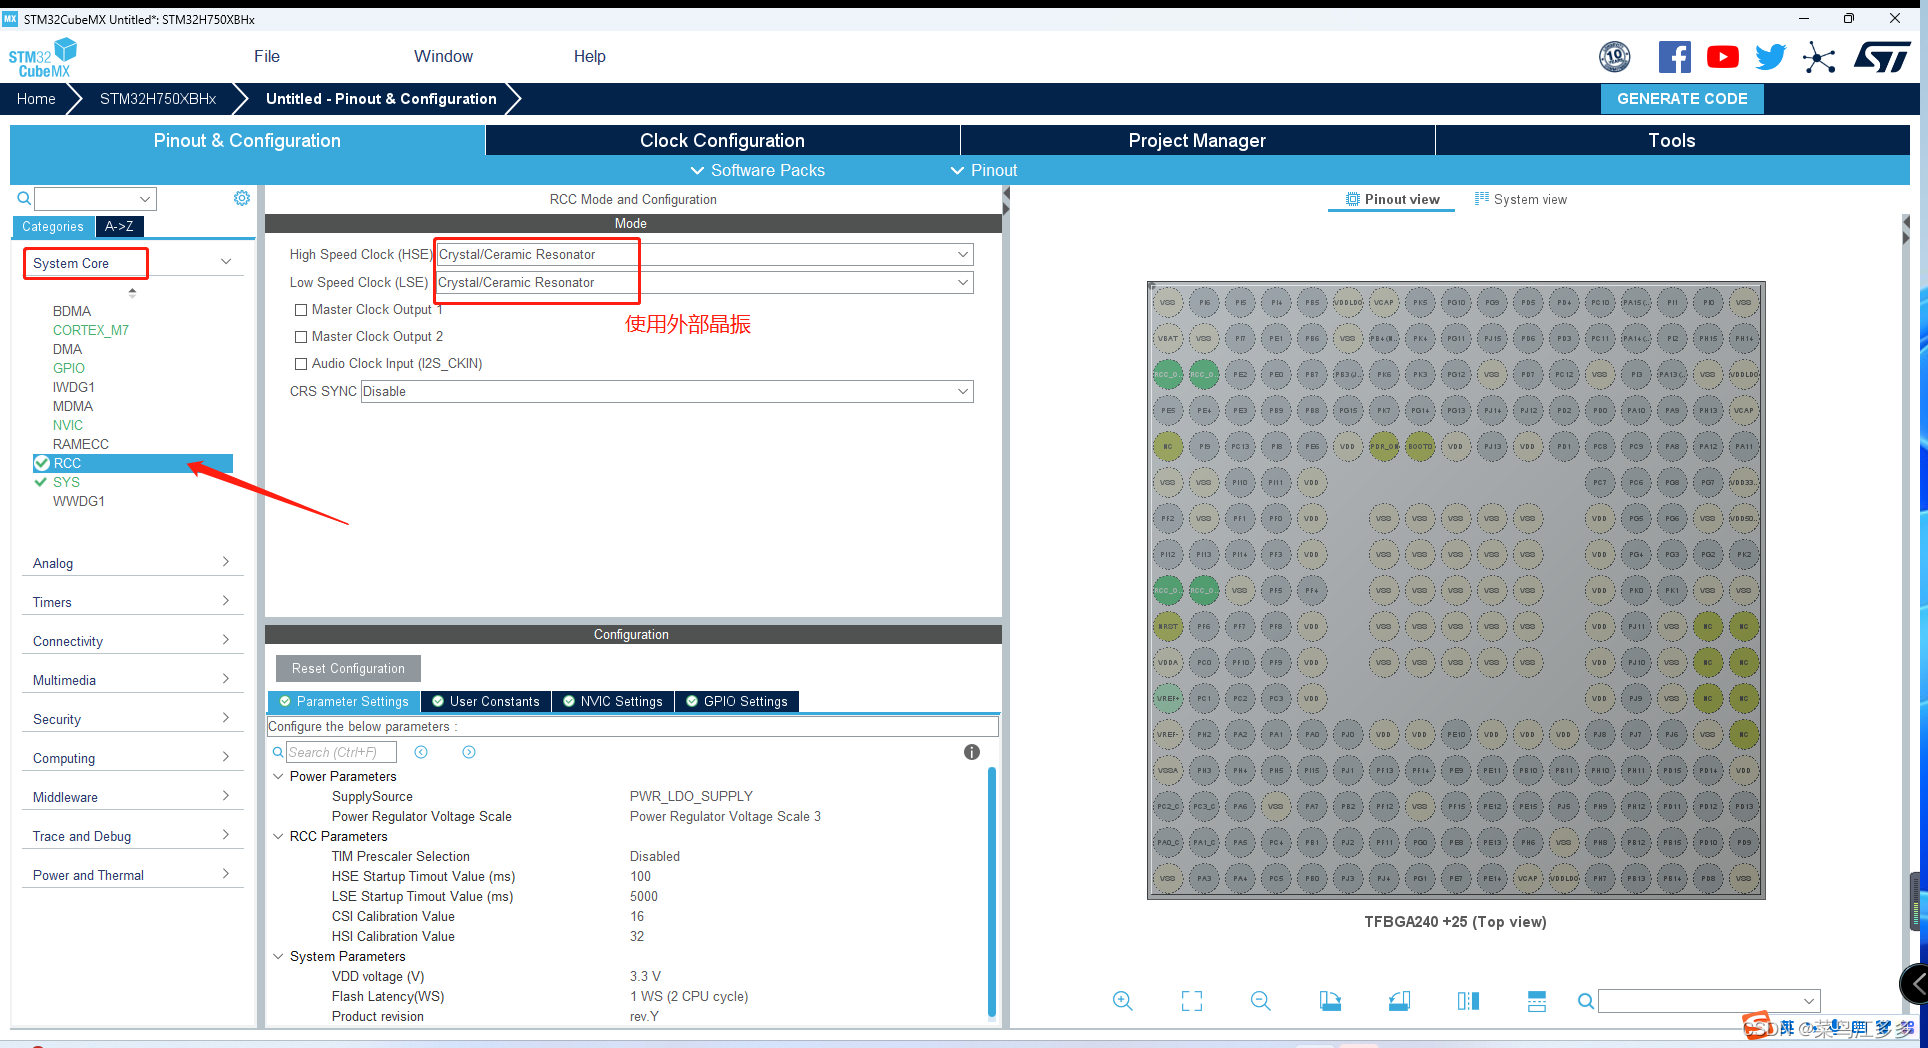Image resolution: width=1928 pixels, height=1048 pixels.
Task: Open the ST Twitter icon
Action: pyautogui.click(x=1770, y=57)
